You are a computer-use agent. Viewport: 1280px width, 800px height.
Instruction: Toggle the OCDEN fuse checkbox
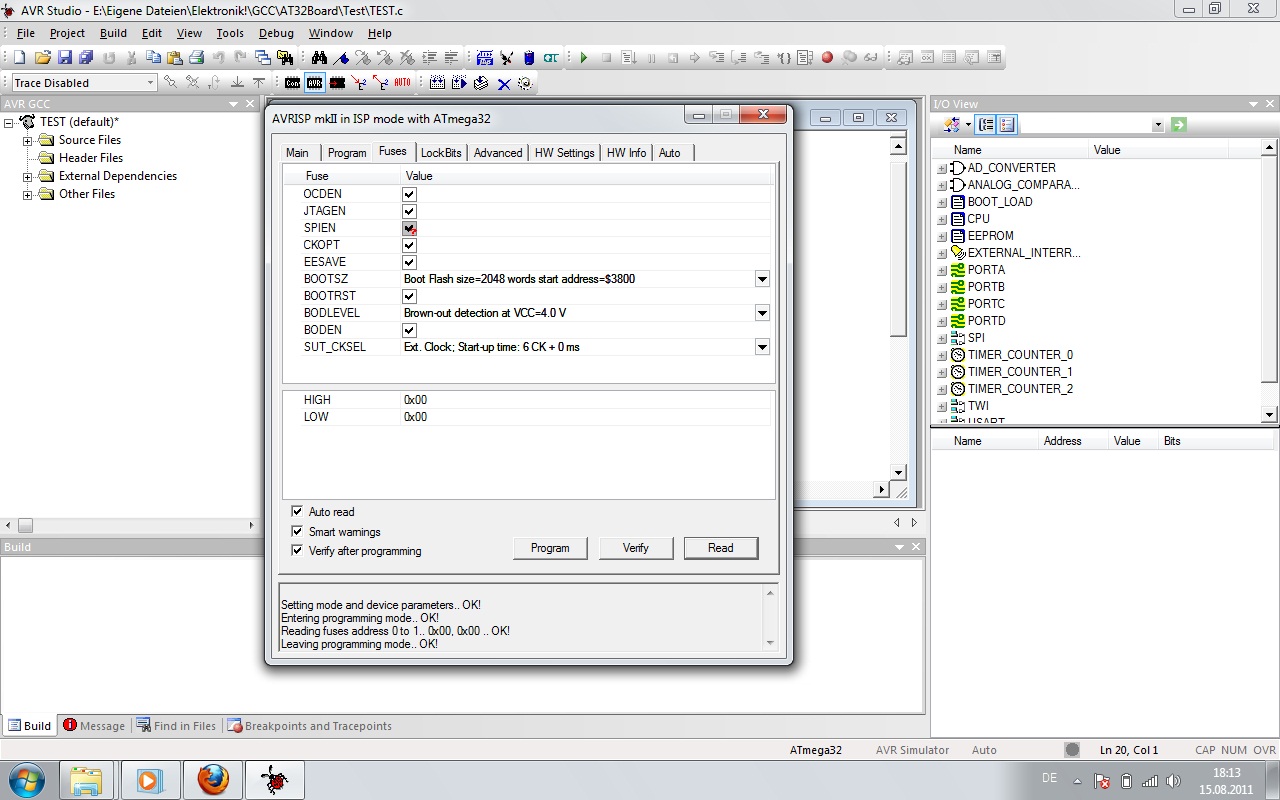(x=409, y=194)
